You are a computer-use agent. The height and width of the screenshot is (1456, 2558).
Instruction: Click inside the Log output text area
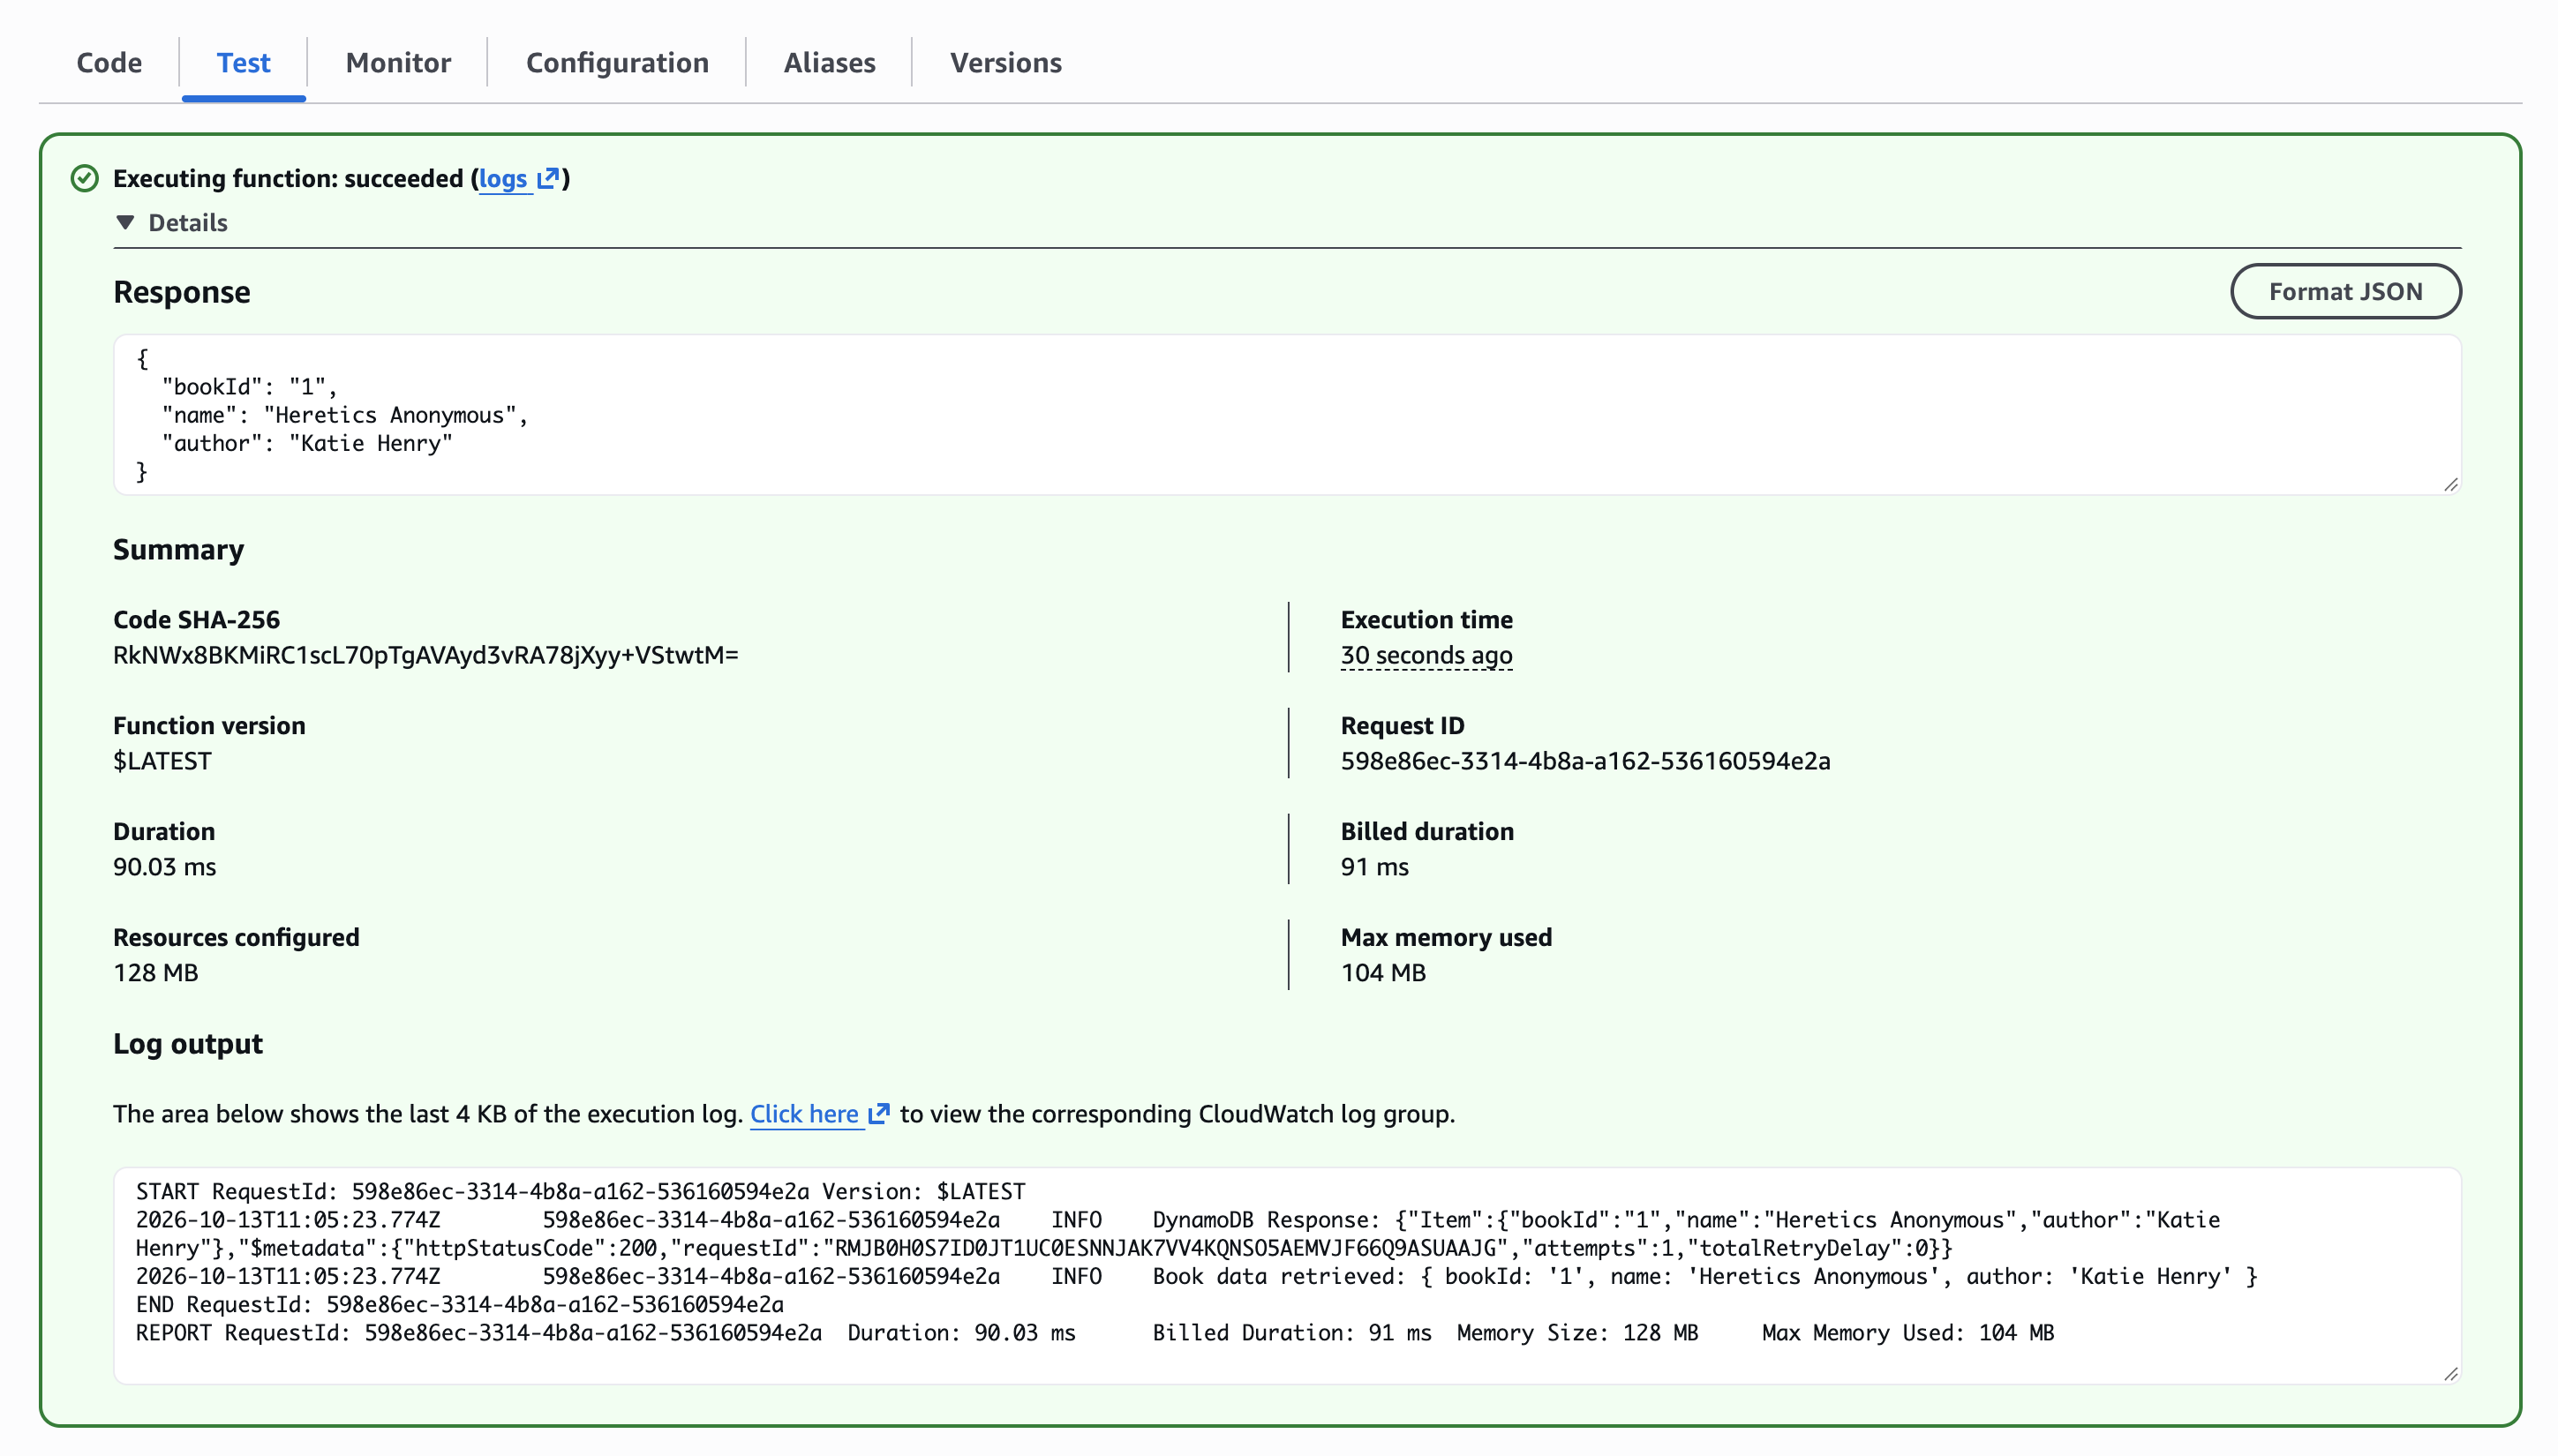coord(1287,1275)
